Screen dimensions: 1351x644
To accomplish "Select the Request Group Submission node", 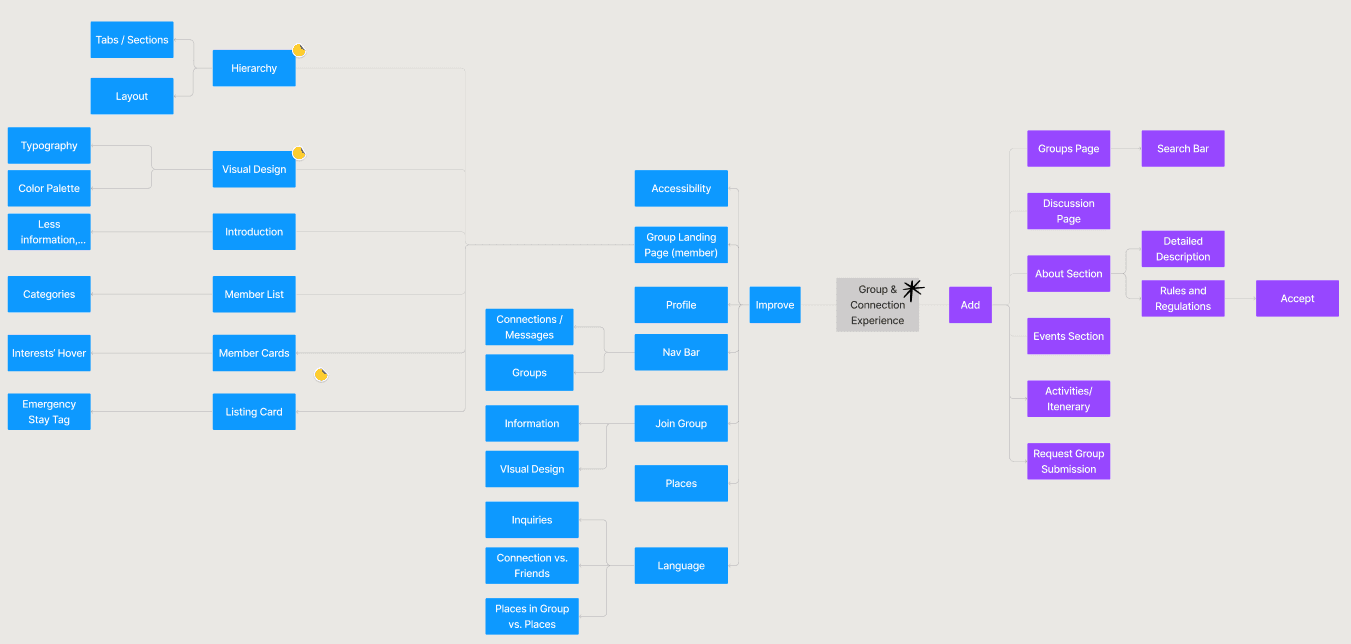I will tap(1068, 461).
